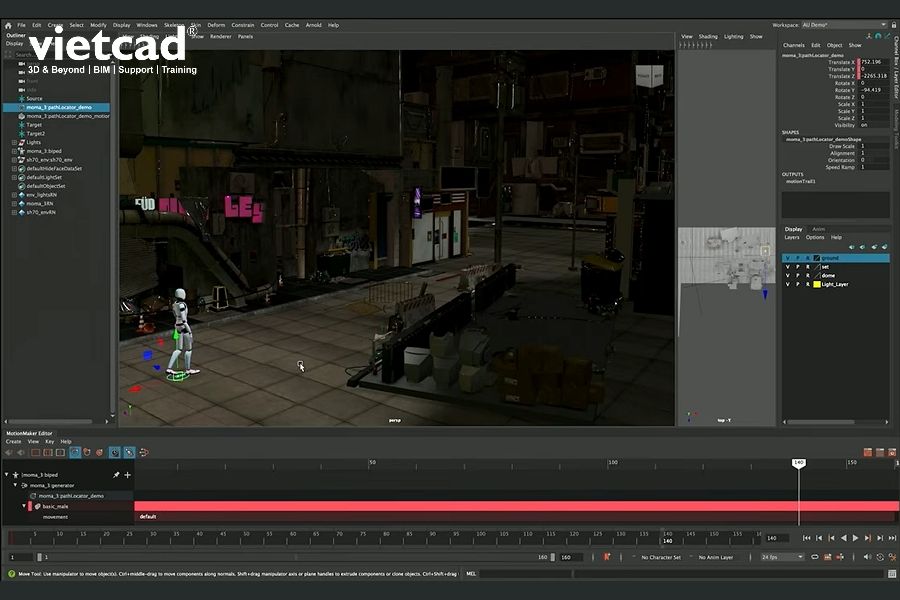This screenshot has height=600, width=900.
Task: Toggle playback P of the set layer
Action: pos(798,267)
